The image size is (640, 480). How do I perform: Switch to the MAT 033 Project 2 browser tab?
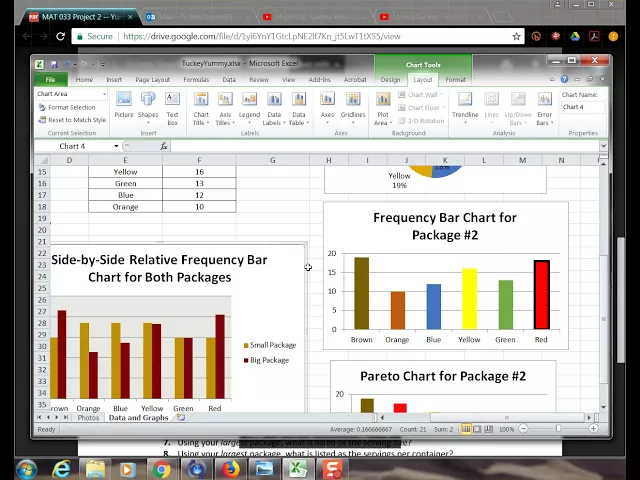click(80, 17)
